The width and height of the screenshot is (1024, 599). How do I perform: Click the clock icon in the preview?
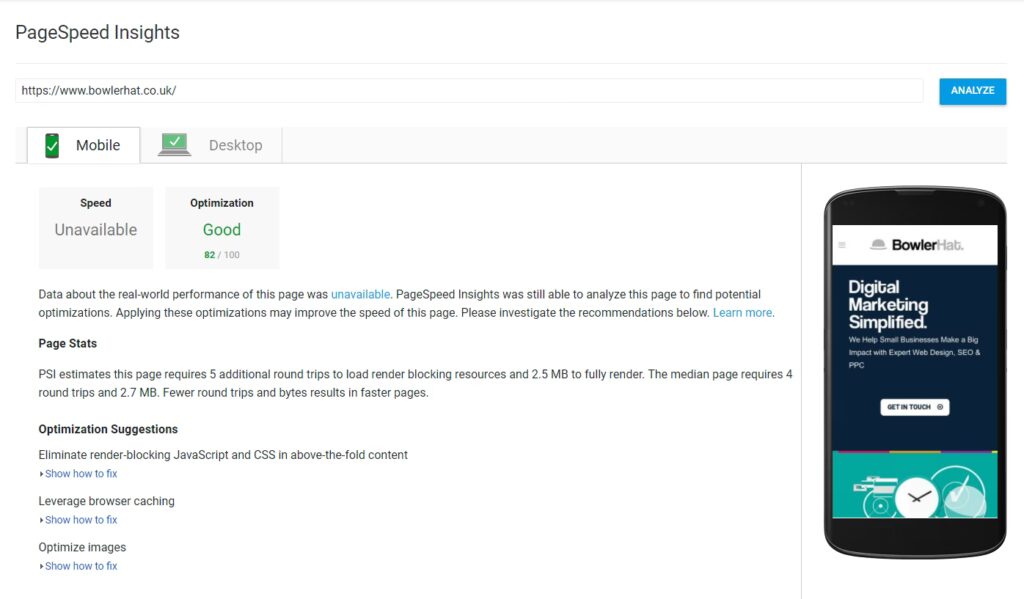[x=916, y=496]
